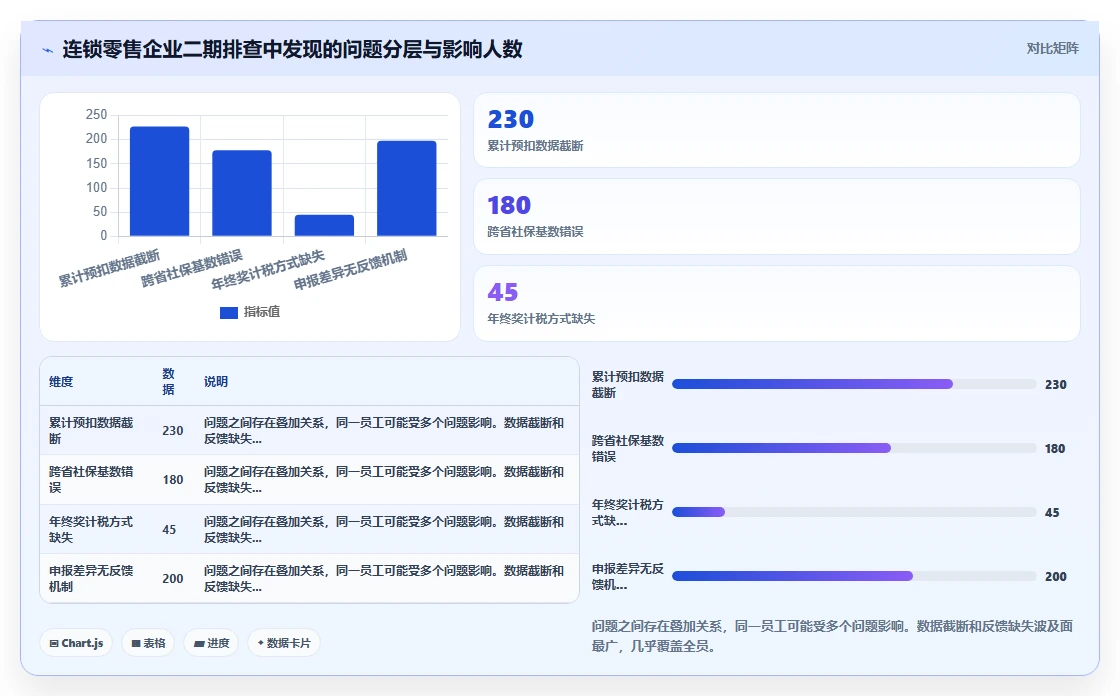Click the 进度 tag
The height and width of the screenshot is (696, 1120).
(x=211, y=643)
